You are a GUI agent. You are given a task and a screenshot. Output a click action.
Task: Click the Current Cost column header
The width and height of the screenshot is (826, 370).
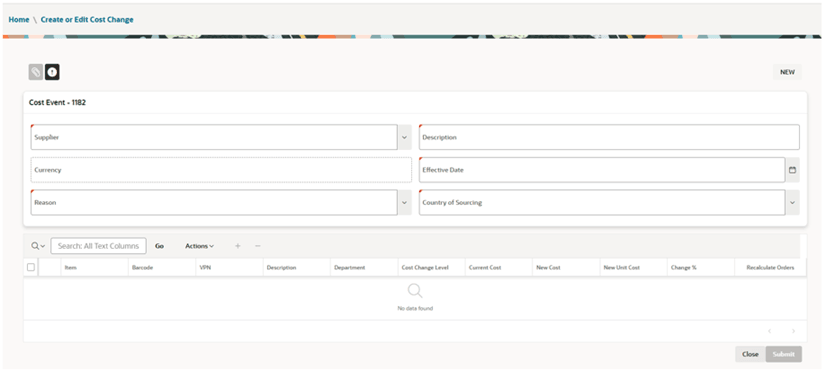(x=499, y=267)
